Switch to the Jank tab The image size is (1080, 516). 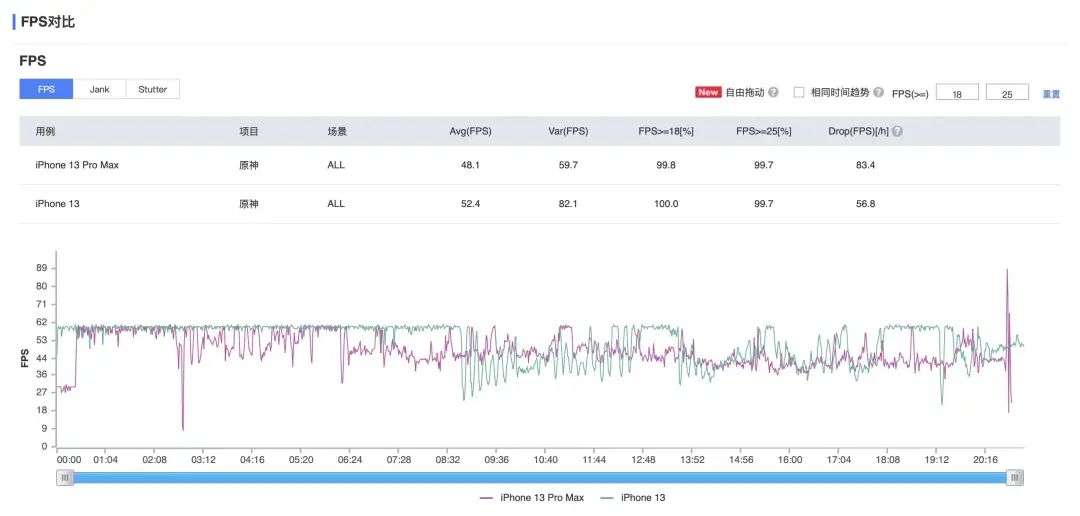(x=100, y=89)
